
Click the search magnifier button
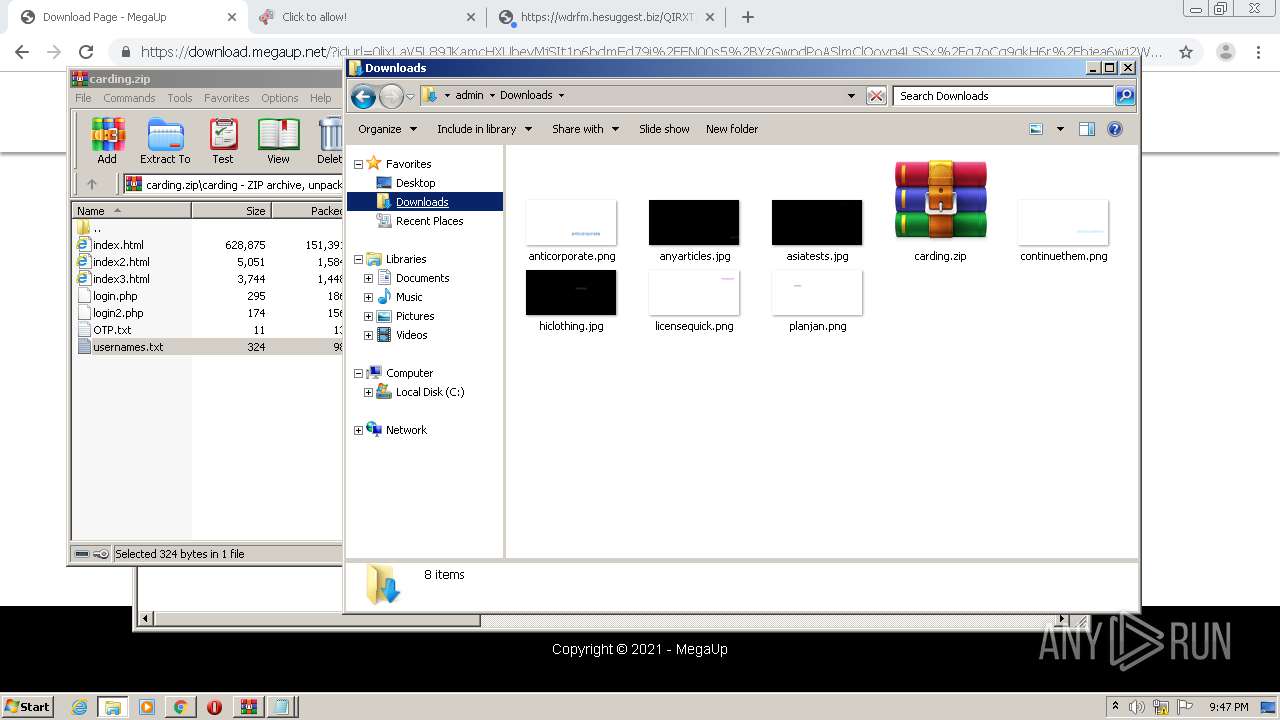click(x=1125, y=96)
